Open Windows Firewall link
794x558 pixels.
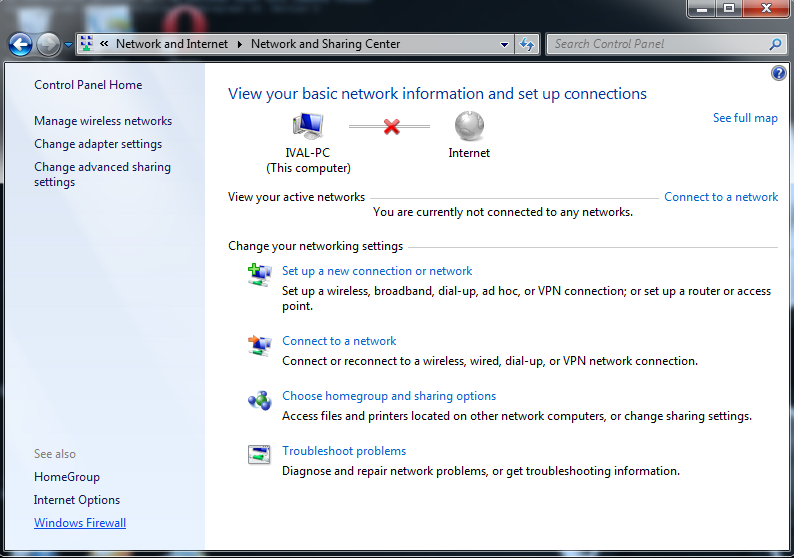point(80,523)
